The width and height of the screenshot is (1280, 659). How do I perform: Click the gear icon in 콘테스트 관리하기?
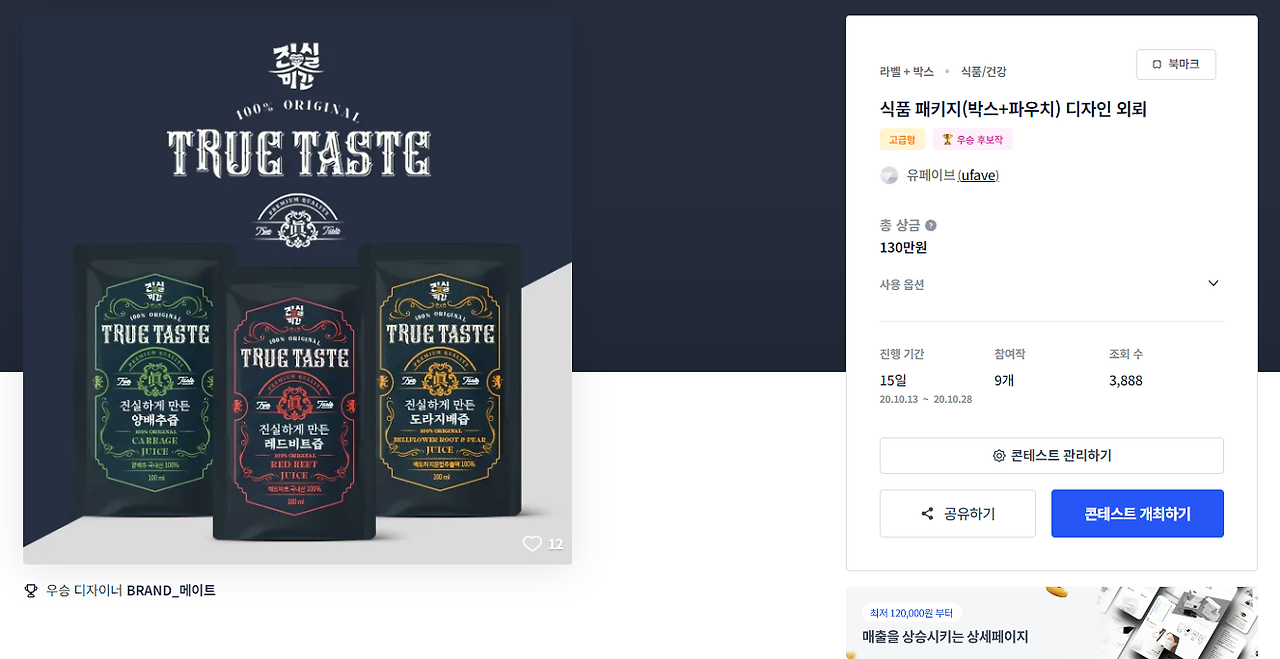999,455
